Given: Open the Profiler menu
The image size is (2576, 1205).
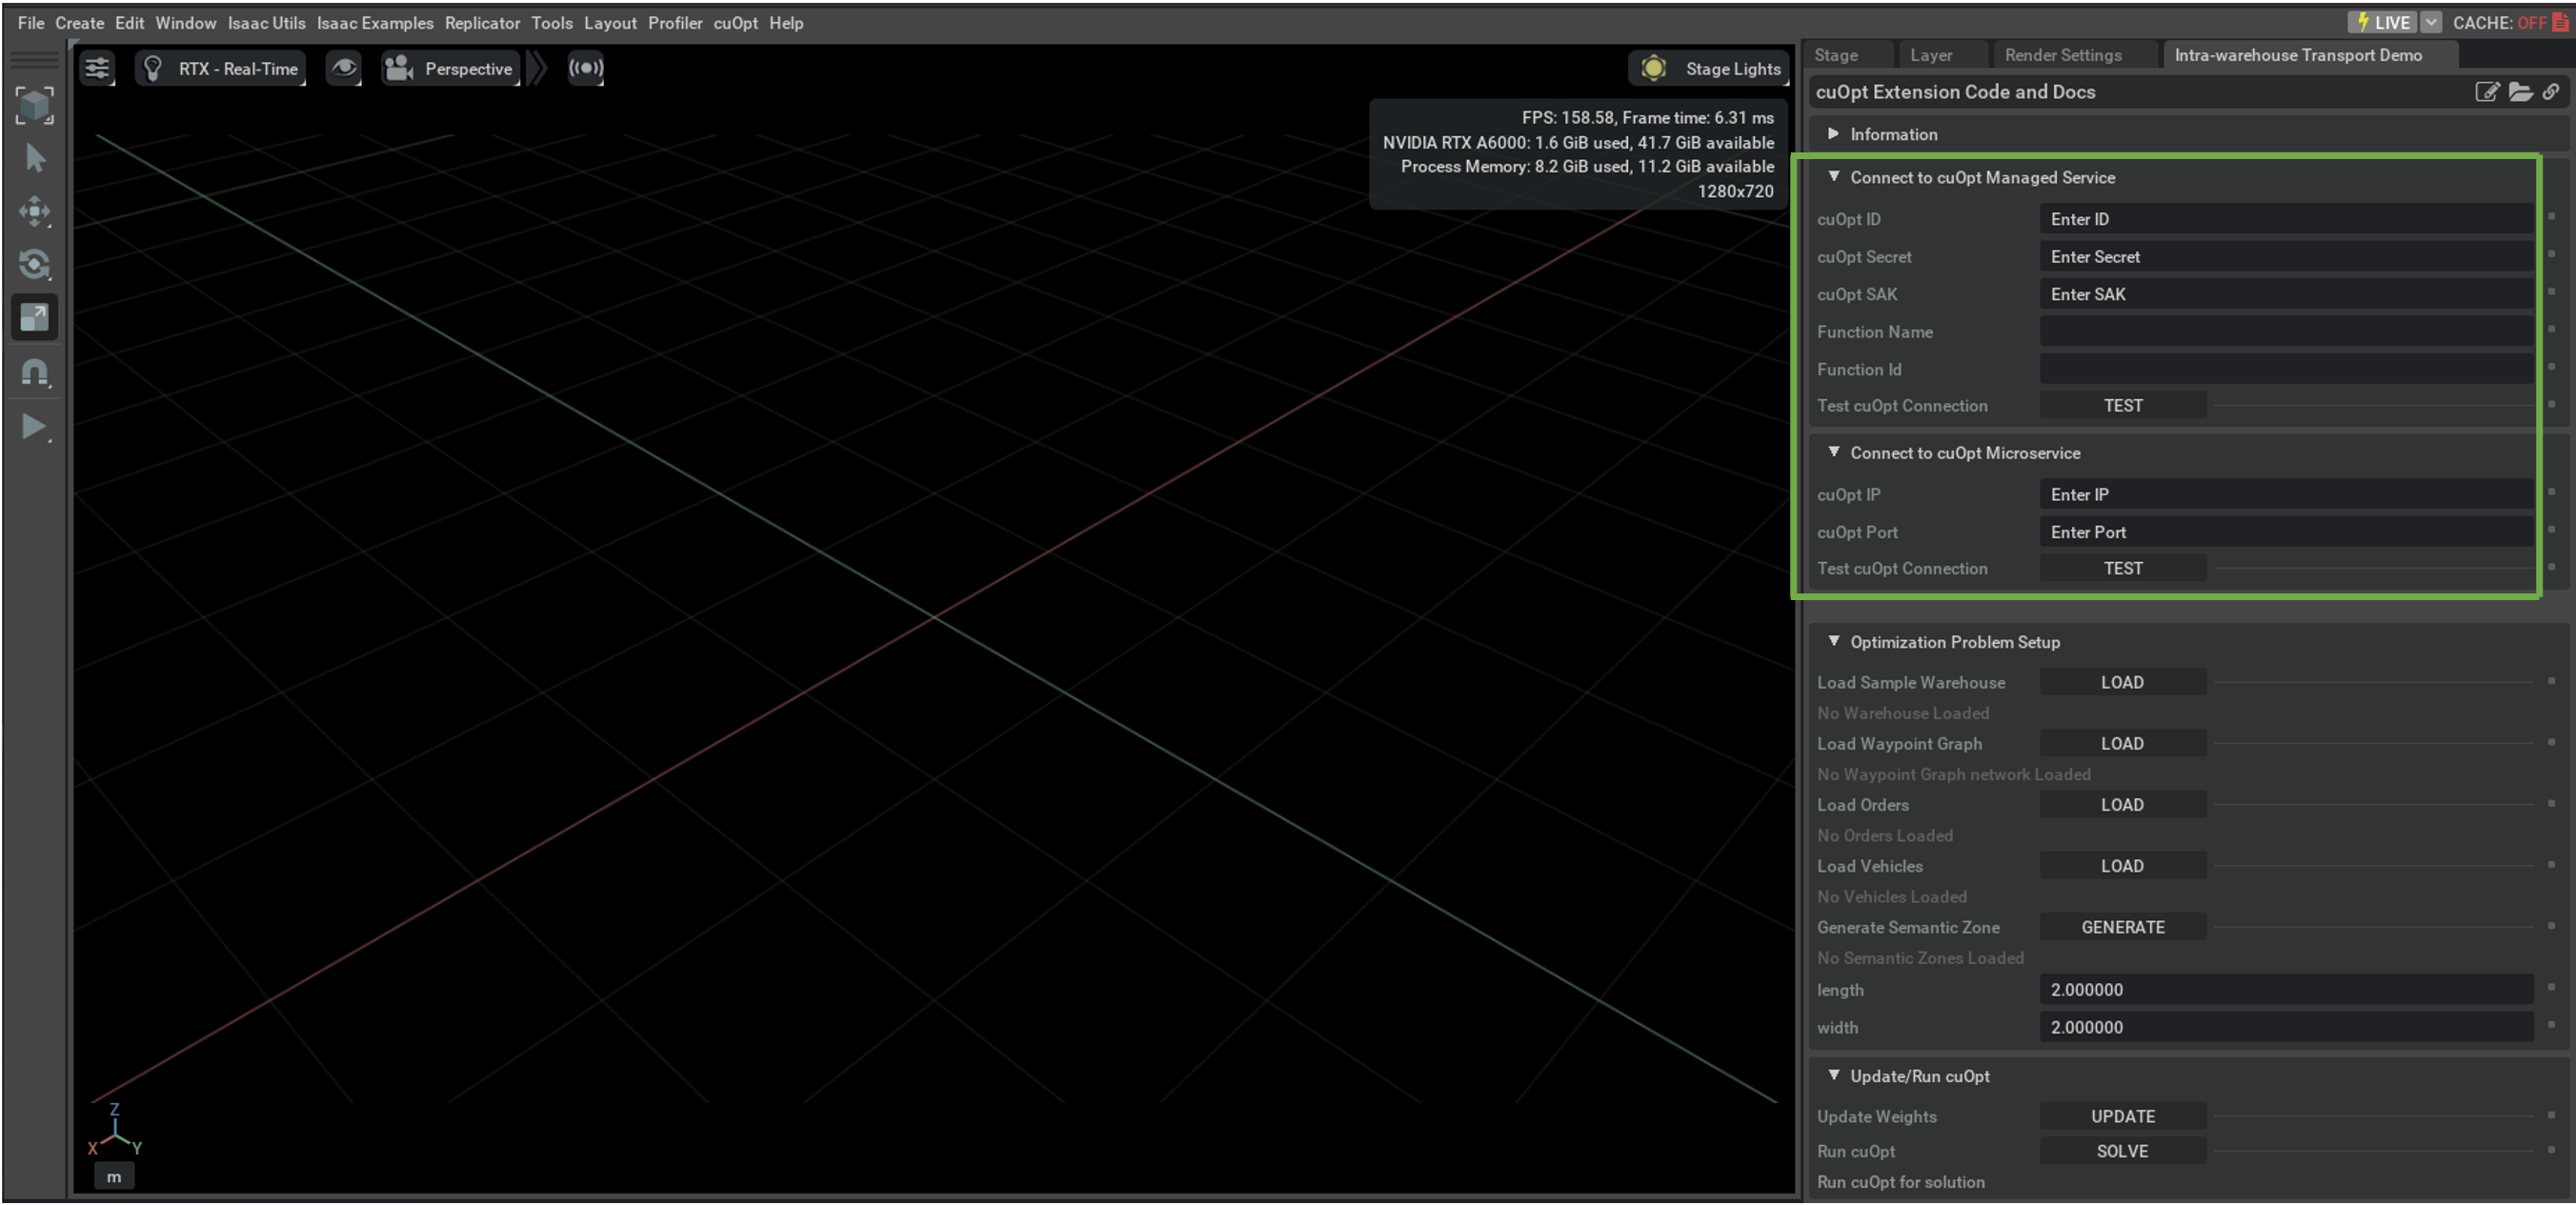Looking at the screenshot, I should [x=675, y=22].
